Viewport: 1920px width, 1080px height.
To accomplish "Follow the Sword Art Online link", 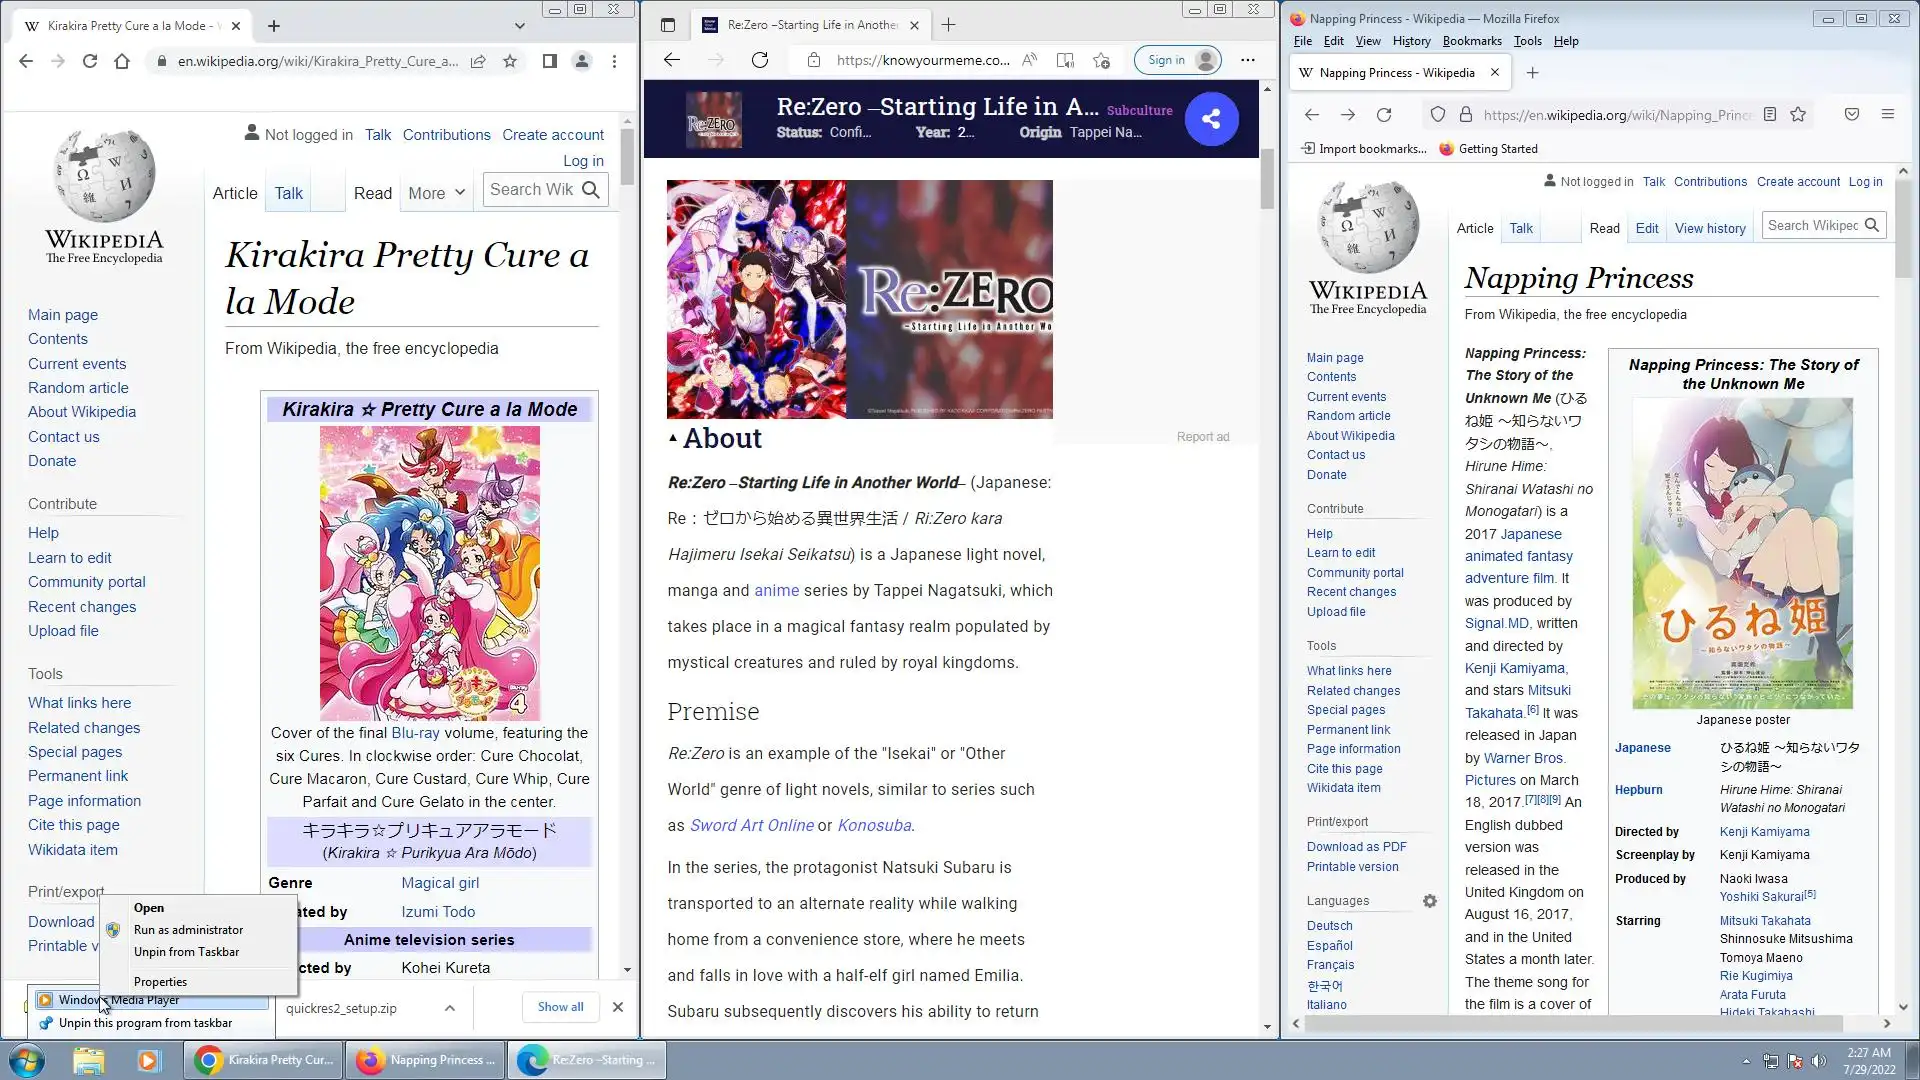I will (x=751, y=826).
